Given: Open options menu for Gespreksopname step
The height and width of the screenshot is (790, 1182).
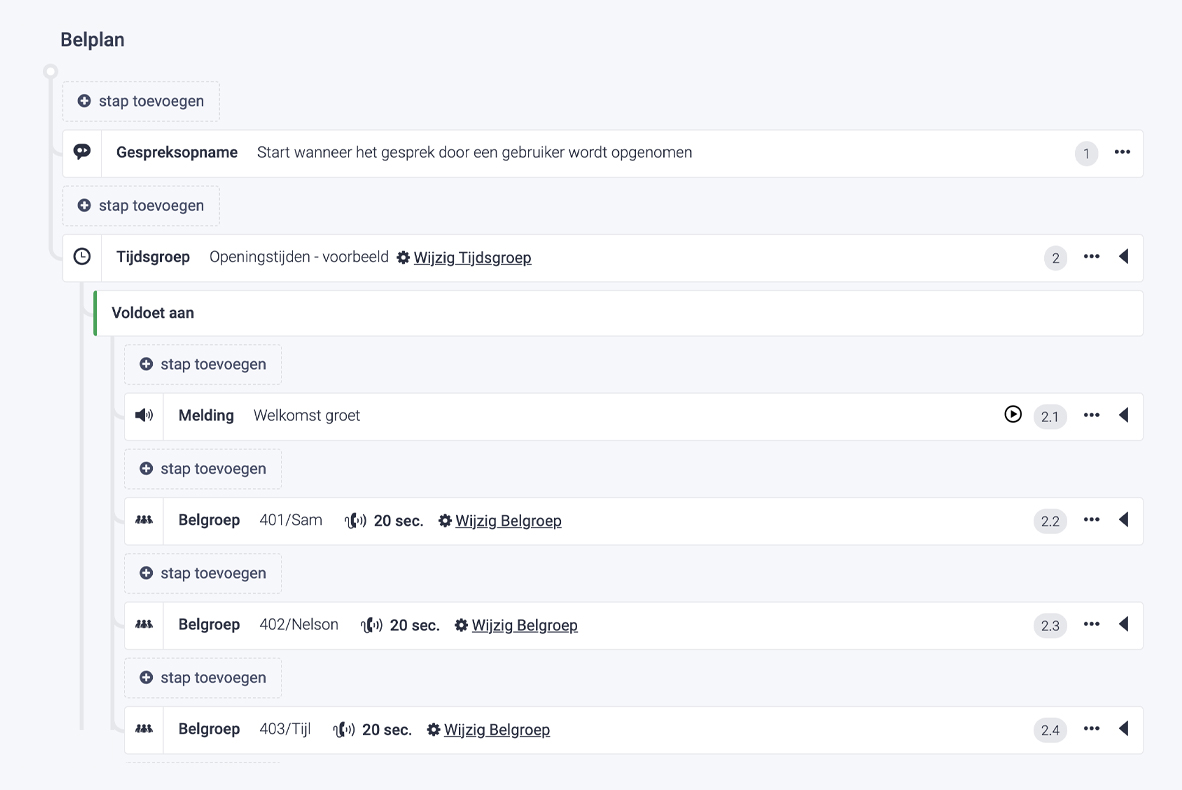Looking at the screenshot, I should 1122,152.
